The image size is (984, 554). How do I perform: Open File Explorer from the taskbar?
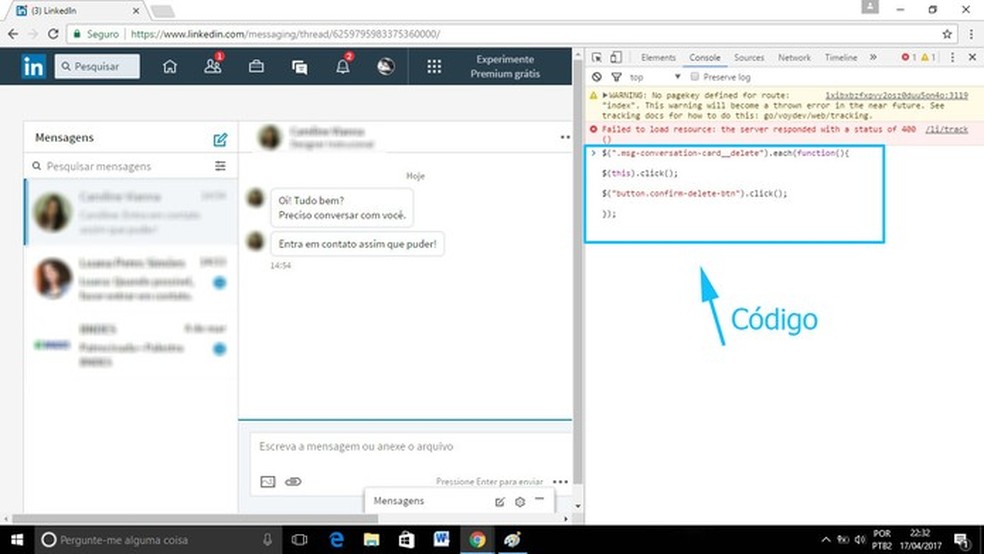[372, 540]
